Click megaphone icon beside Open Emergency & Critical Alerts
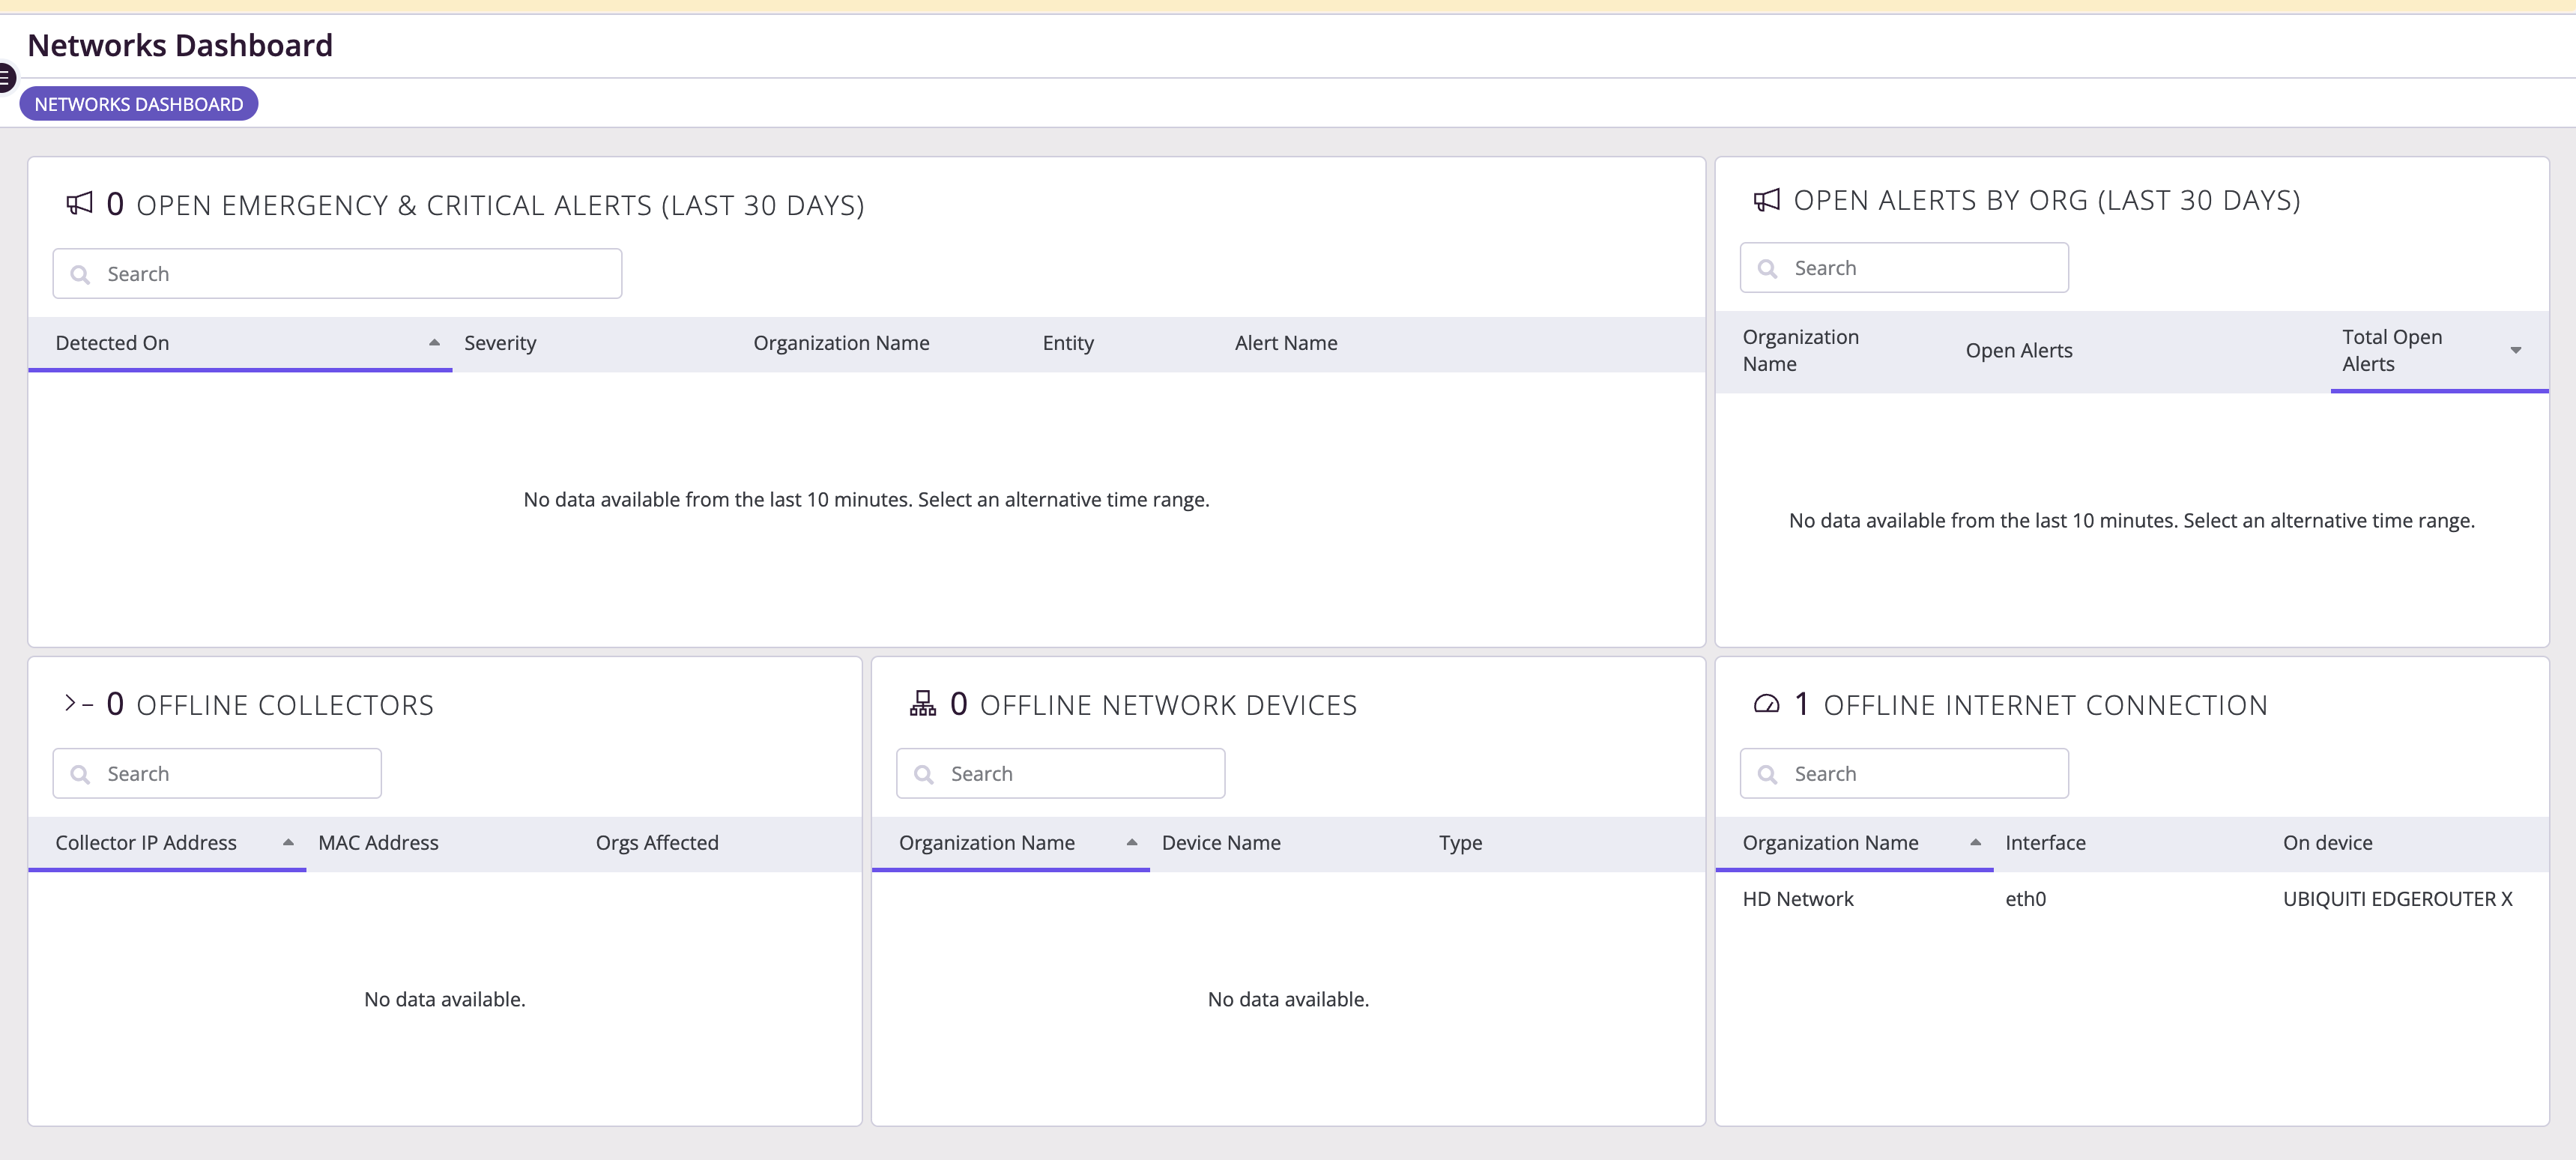The image size is (2576, 1160). [79, 204]
